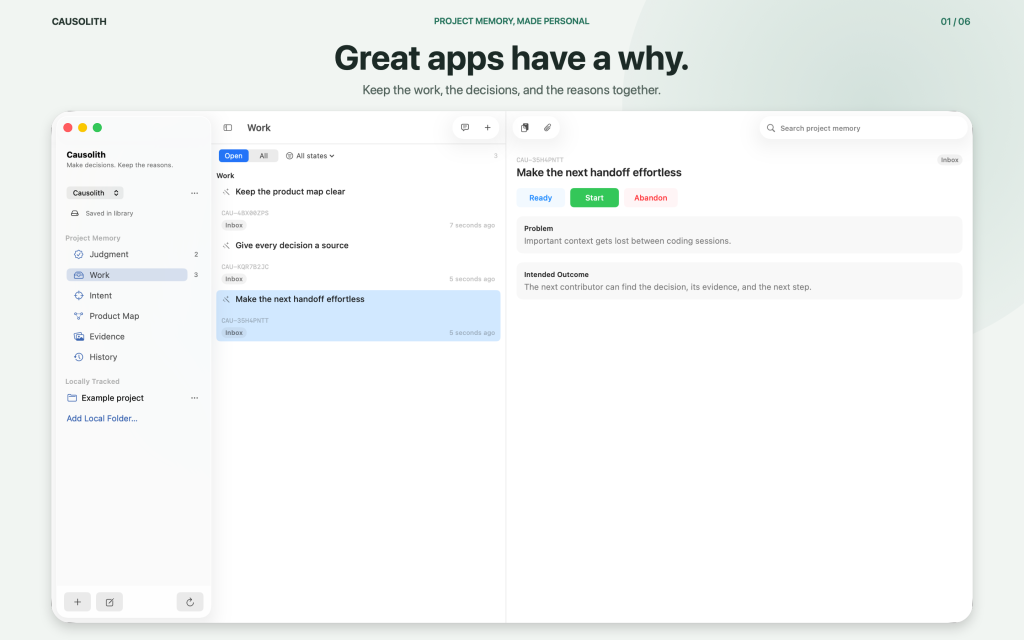Toggle the sidebar panel icon beside Work

tap(227, 127)
